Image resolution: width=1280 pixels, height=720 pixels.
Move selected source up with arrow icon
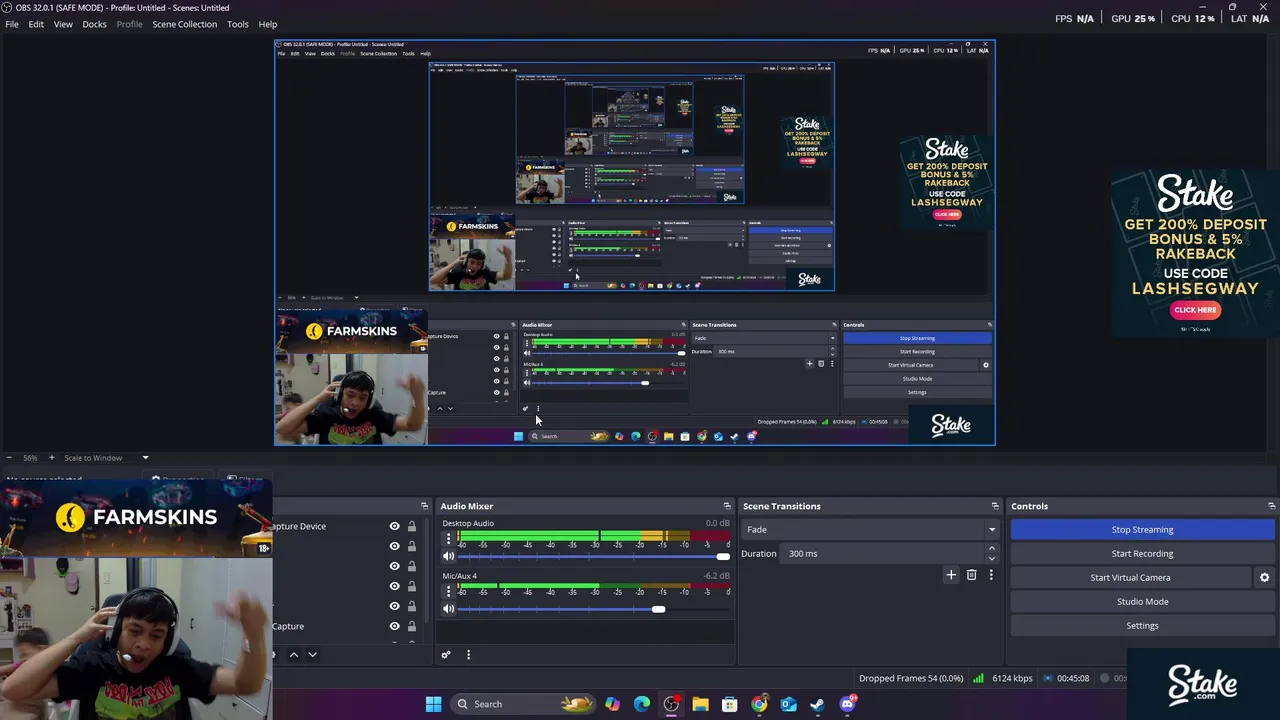click(293, 655)
